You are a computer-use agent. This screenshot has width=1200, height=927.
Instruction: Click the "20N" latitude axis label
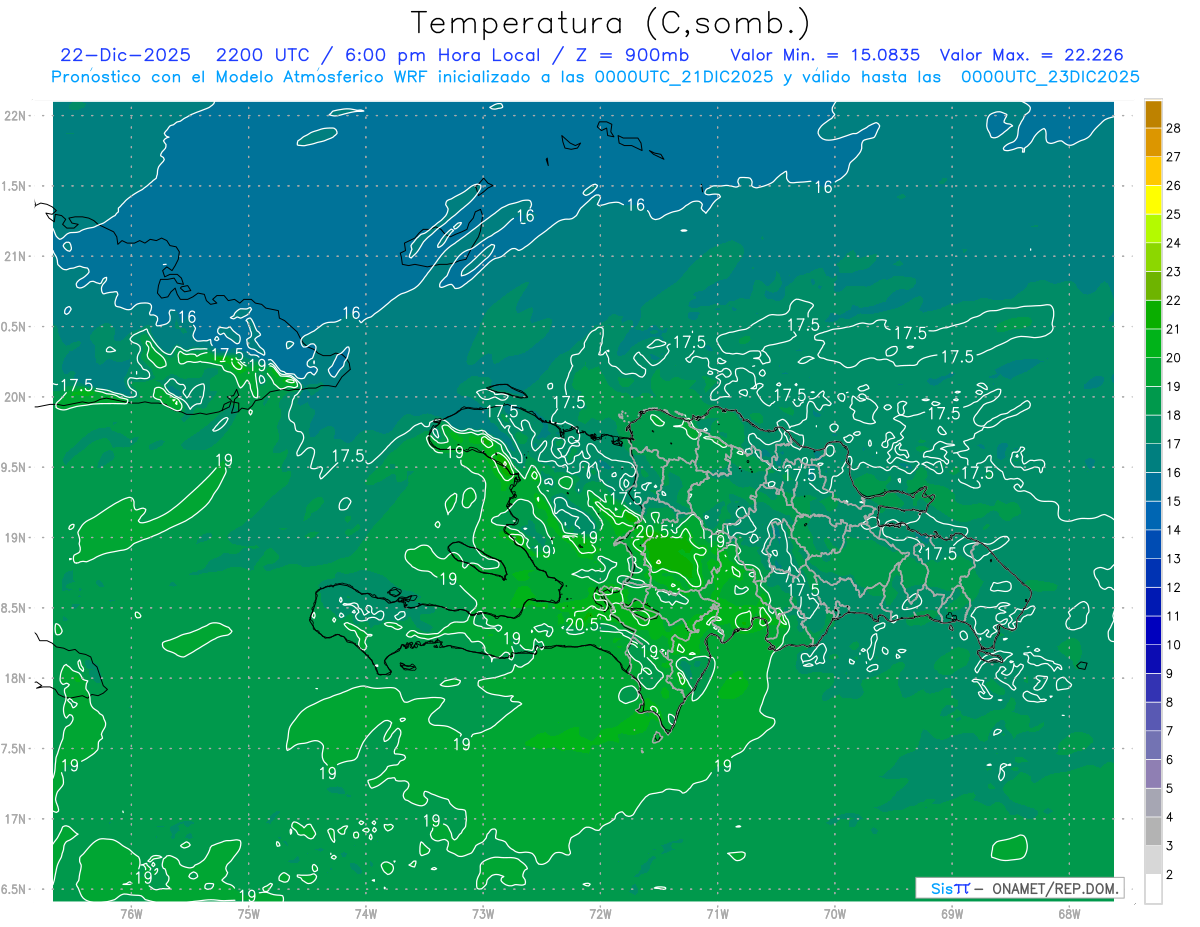click(x=15, y=397)
